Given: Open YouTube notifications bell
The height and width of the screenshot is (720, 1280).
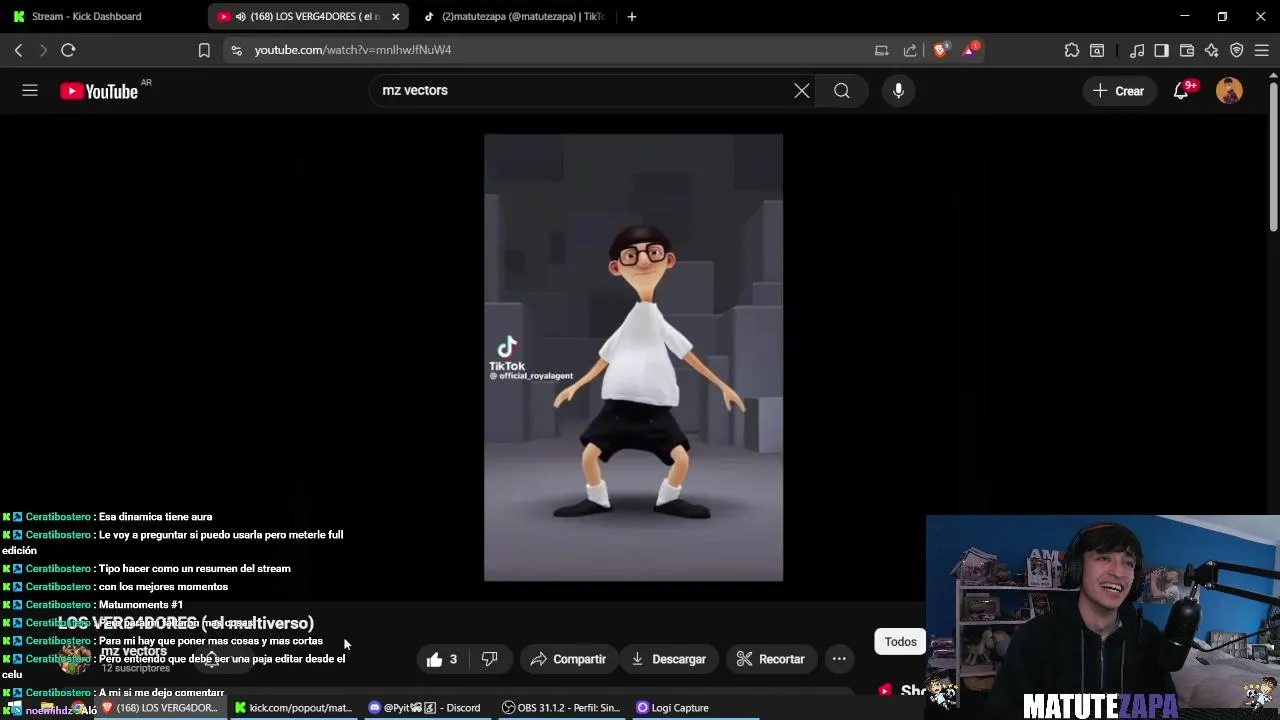Looking at the screenshot, I should click(1181, 91).
